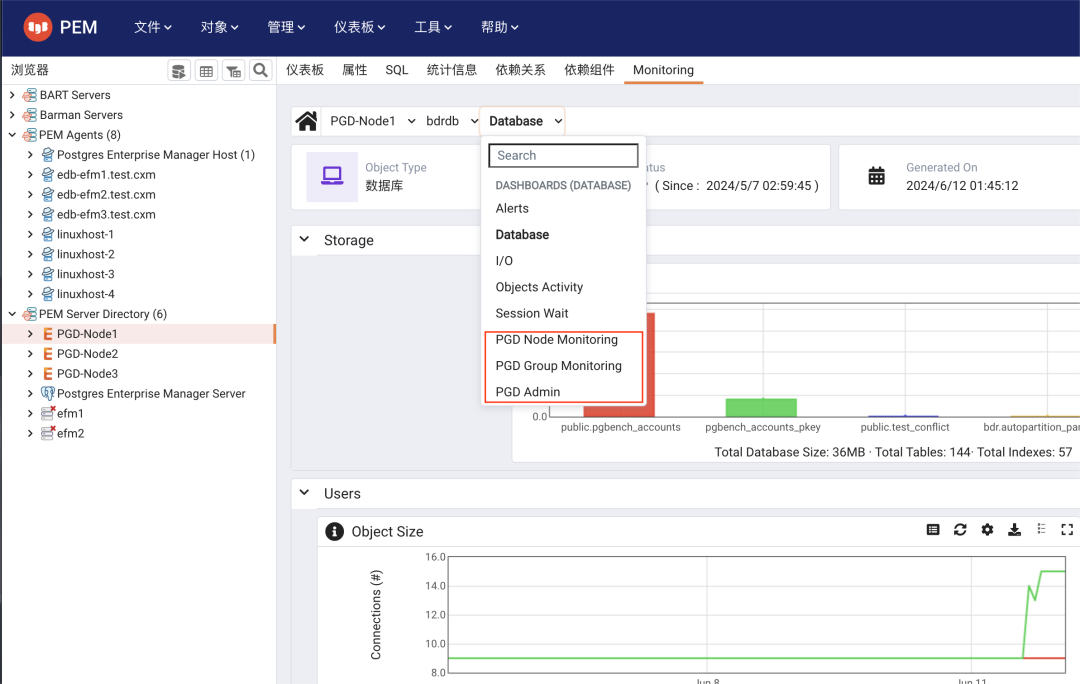This screenshot has width=1080, height=684.
Task: Open the PGD-Node1 server dropdown
Action: 373,121
